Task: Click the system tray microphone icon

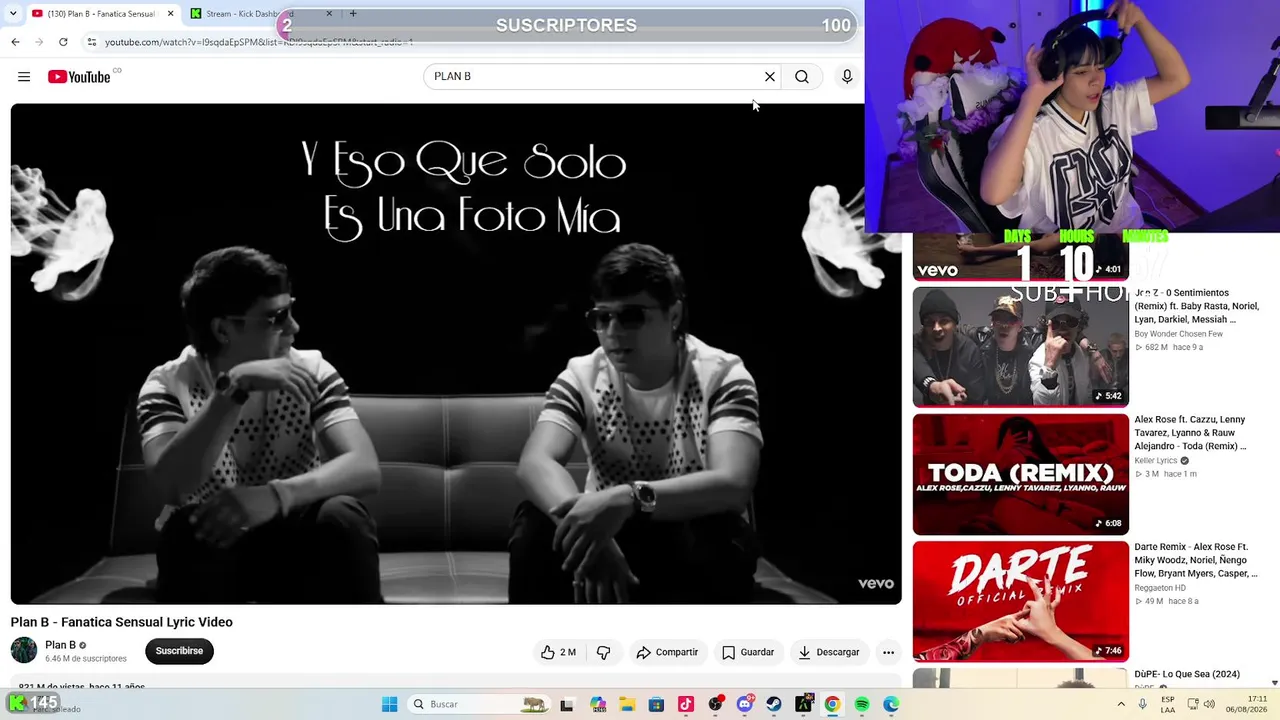Action: click(x=1143, y=704)
